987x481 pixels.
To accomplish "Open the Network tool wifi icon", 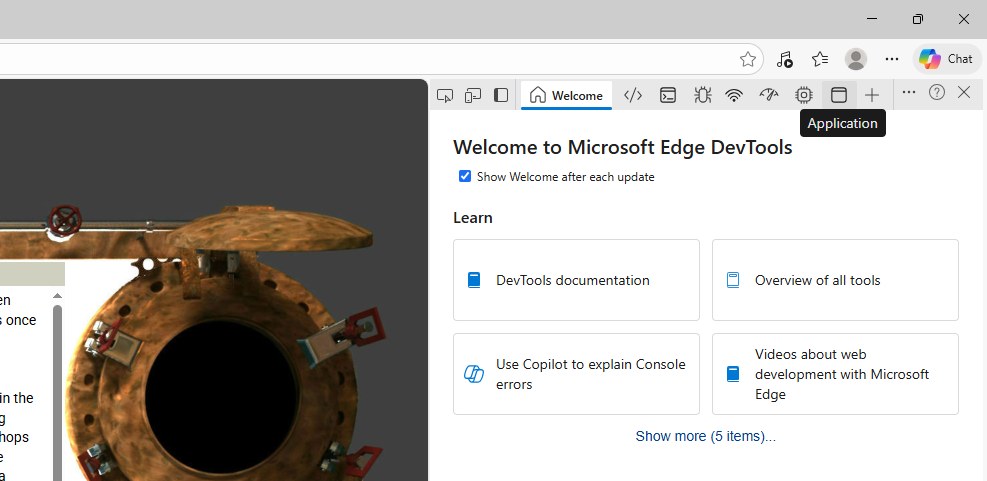I will pos(734,95).
